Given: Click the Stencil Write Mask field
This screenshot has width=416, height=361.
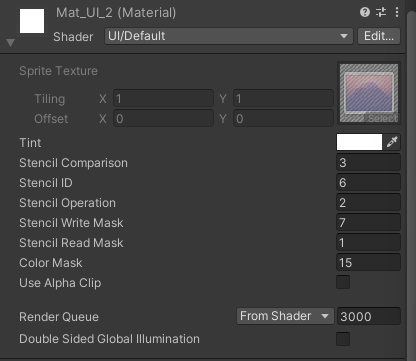Looking at the screenshot, I should click(x=368, y=223).
